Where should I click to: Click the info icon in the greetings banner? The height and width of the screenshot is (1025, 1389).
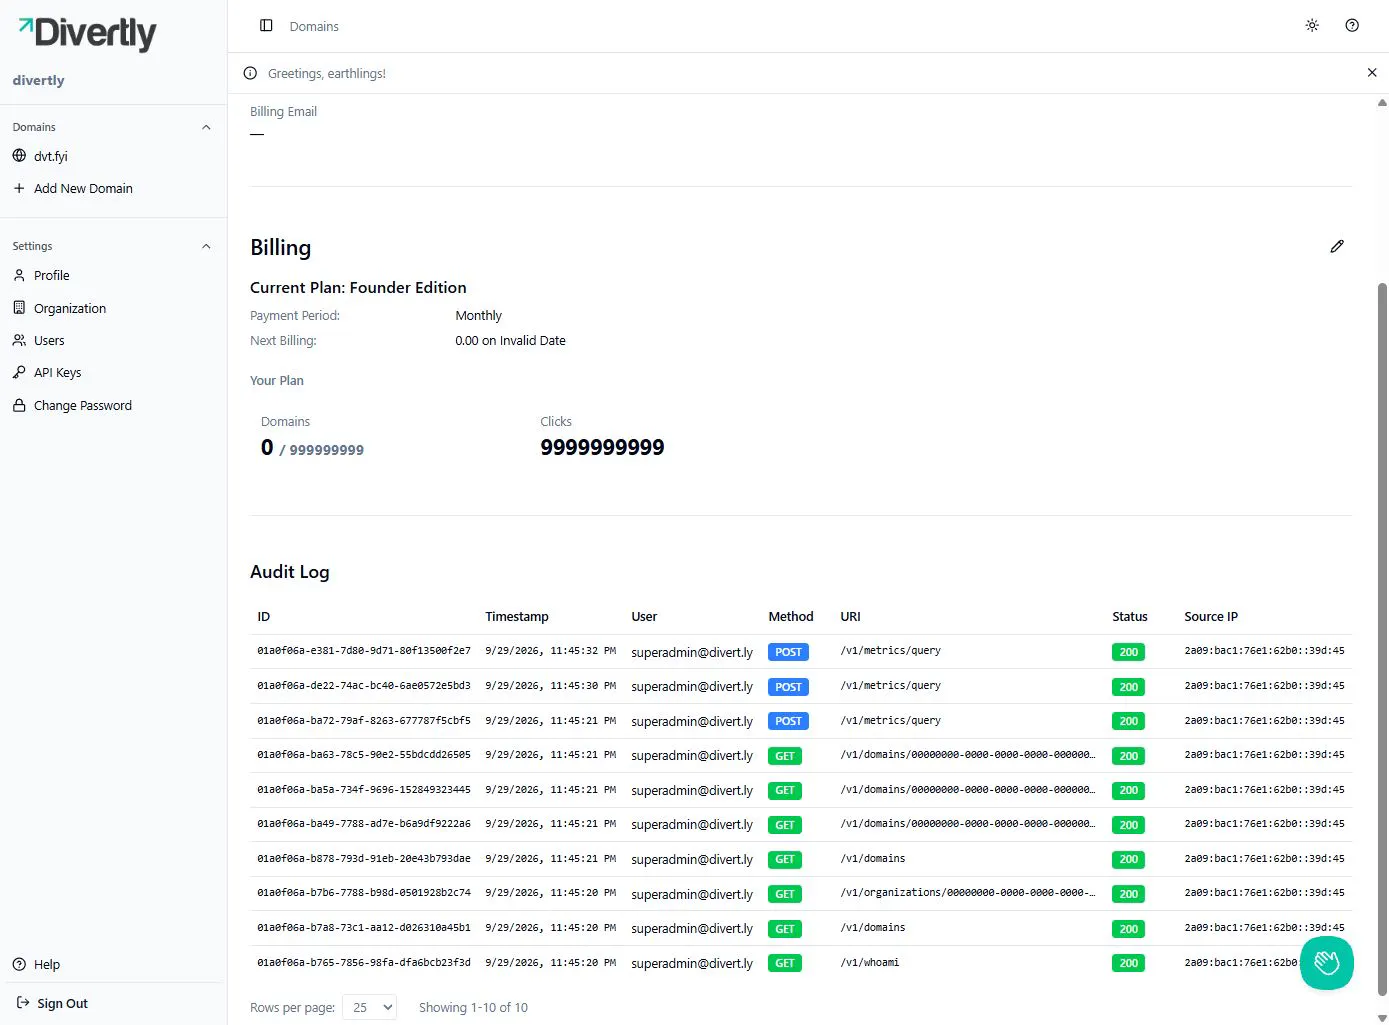point(251,73)
